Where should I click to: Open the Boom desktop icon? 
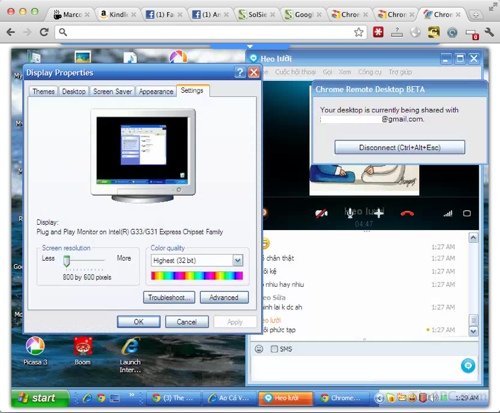(x=82, y=351)
